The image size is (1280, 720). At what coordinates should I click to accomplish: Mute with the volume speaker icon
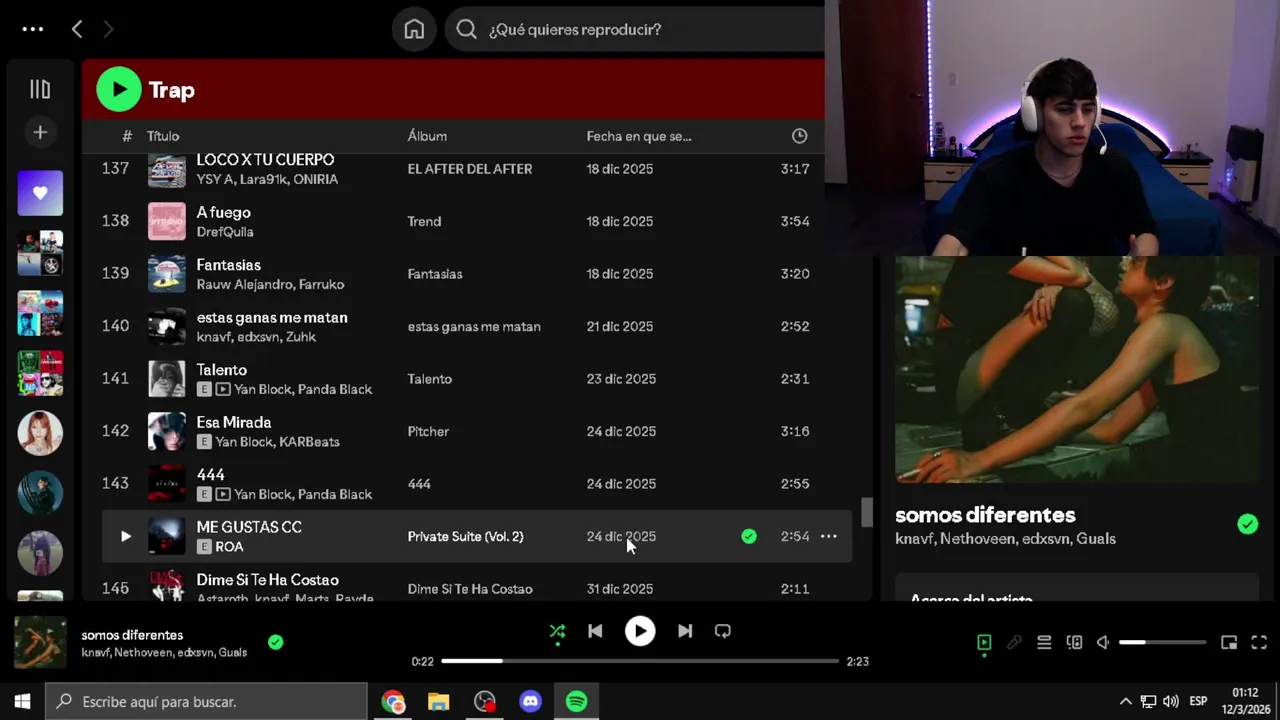(1103, 642)
